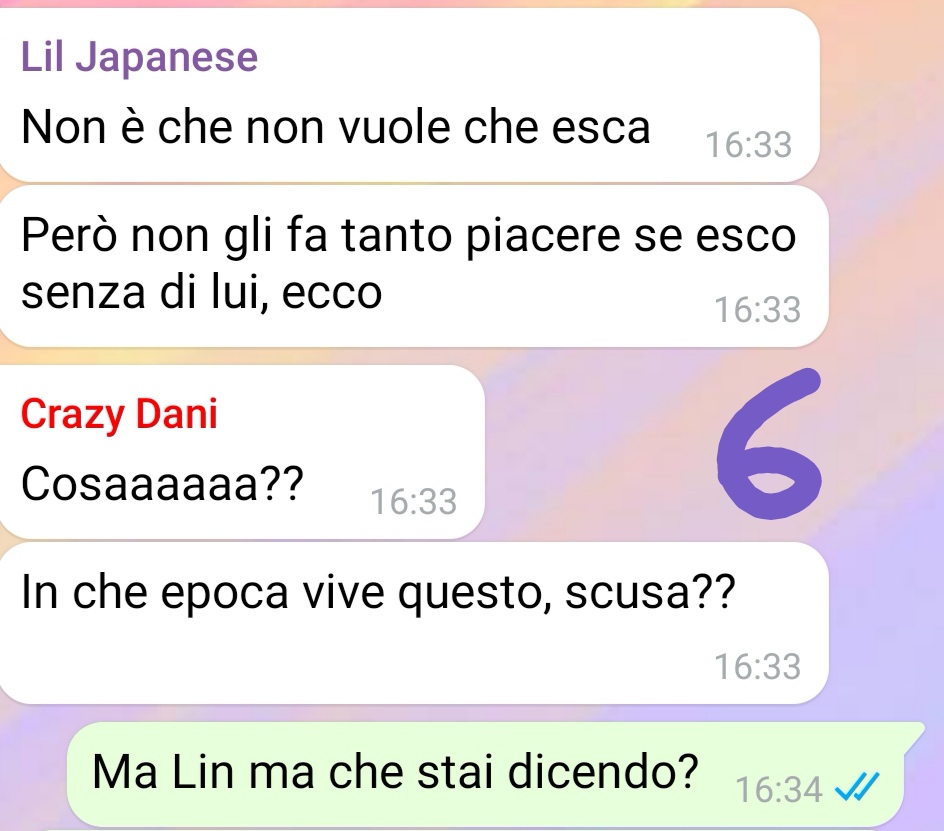Select message 'Non è che non vuole che esca'
944x831 pixels.
tap(409, 95)
